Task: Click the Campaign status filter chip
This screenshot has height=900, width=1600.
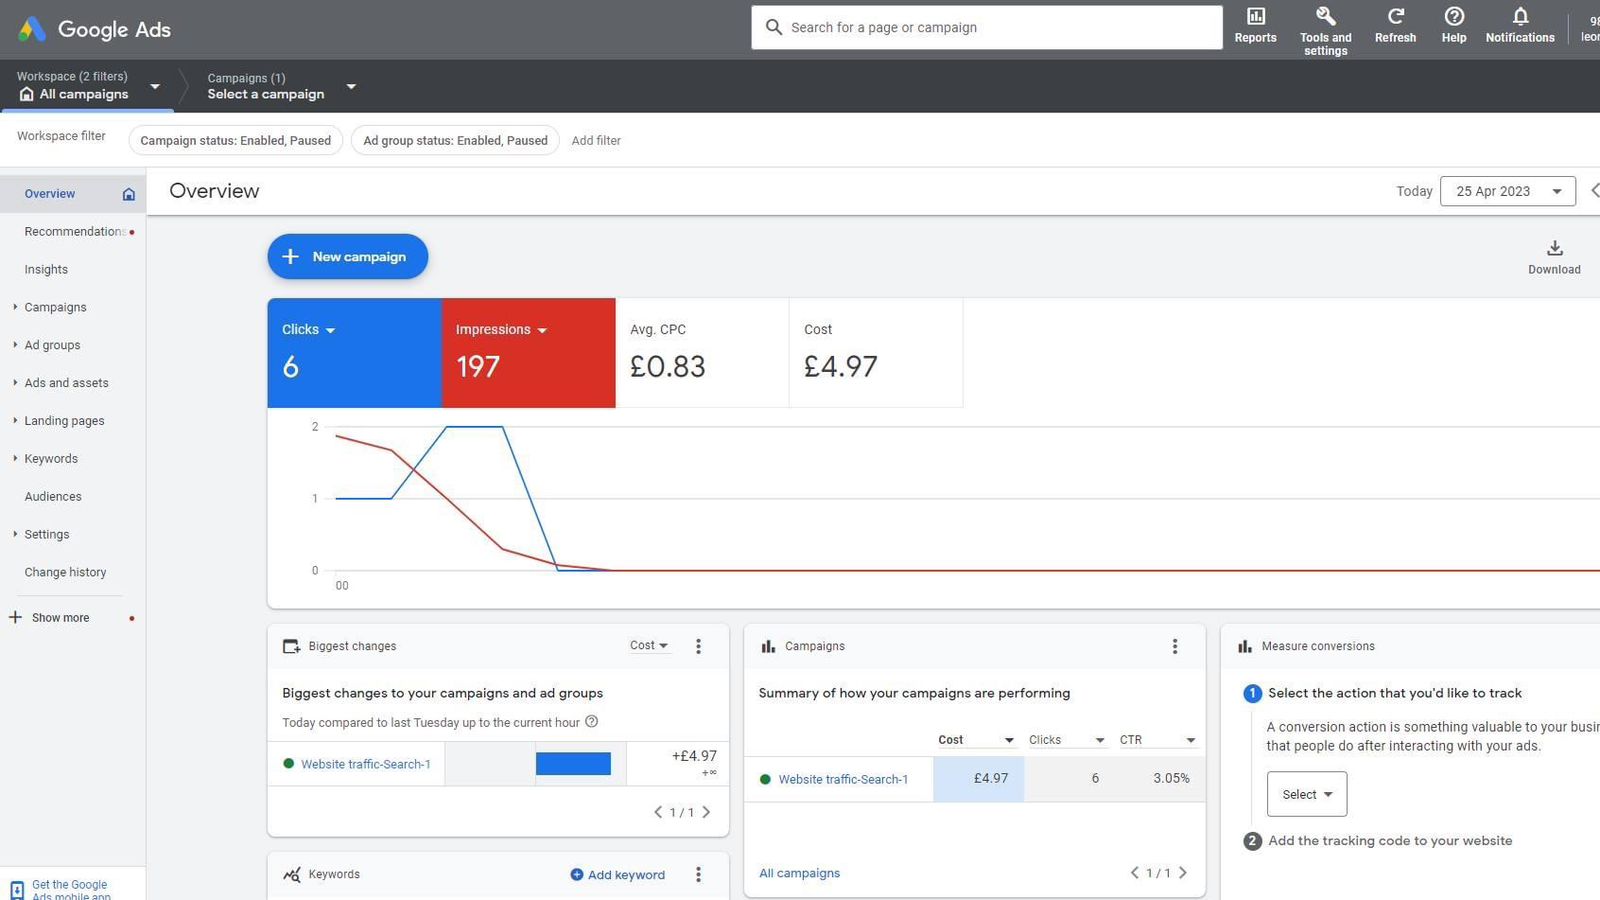Action: 235,141
